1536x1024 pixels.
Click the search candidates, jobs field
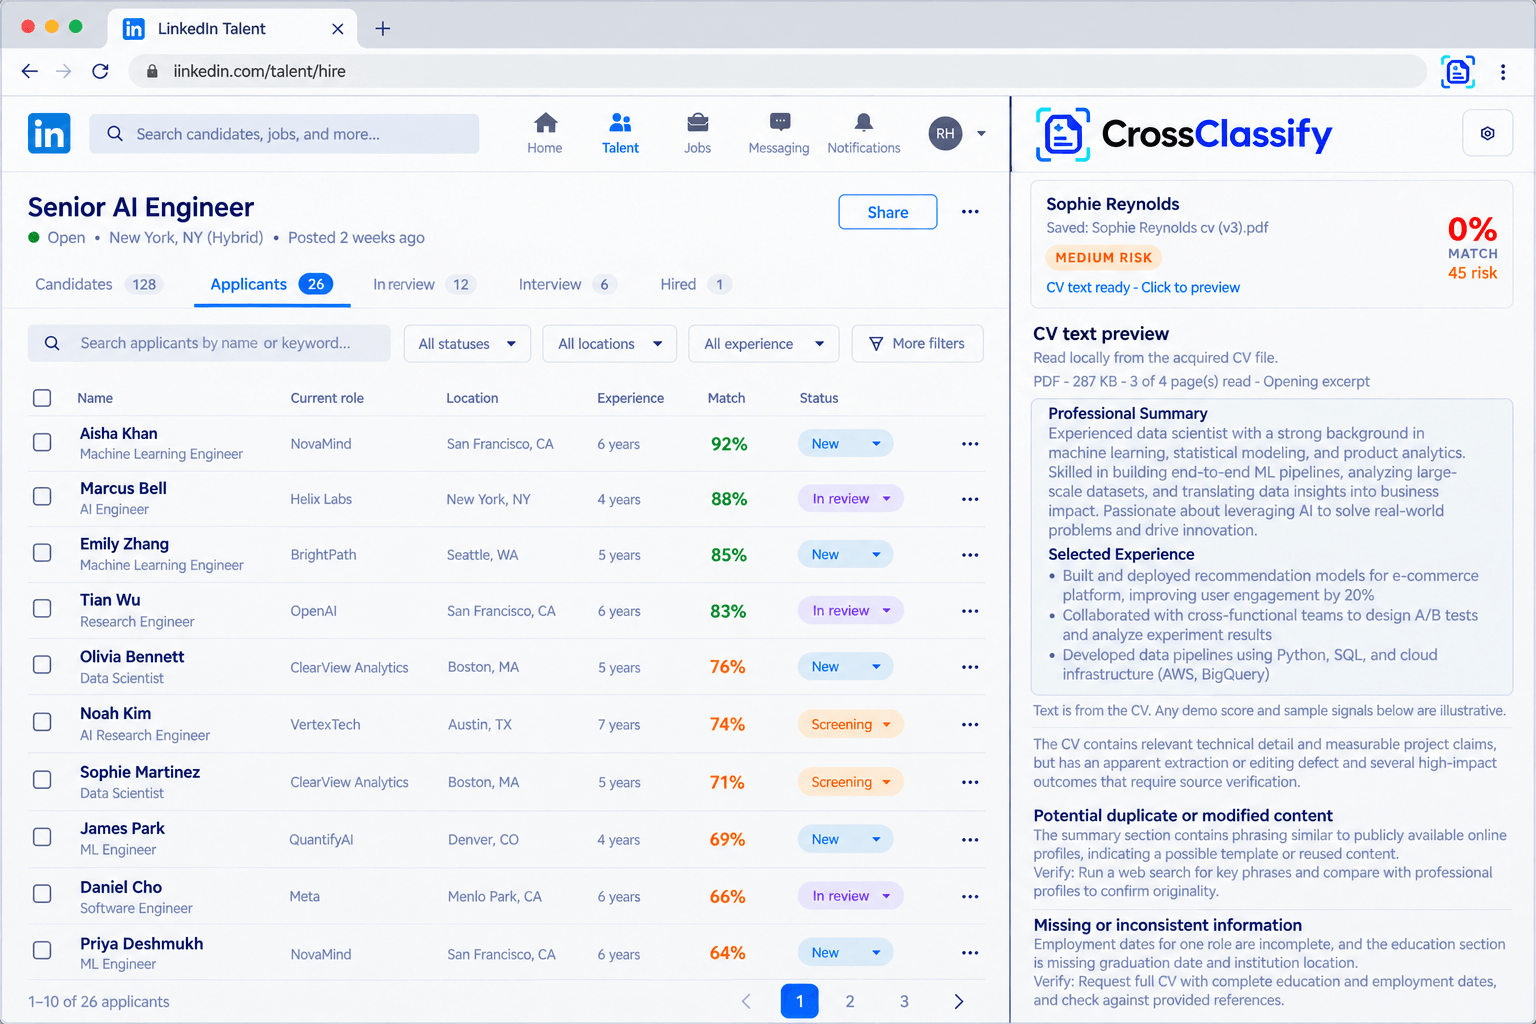(284, 134)
